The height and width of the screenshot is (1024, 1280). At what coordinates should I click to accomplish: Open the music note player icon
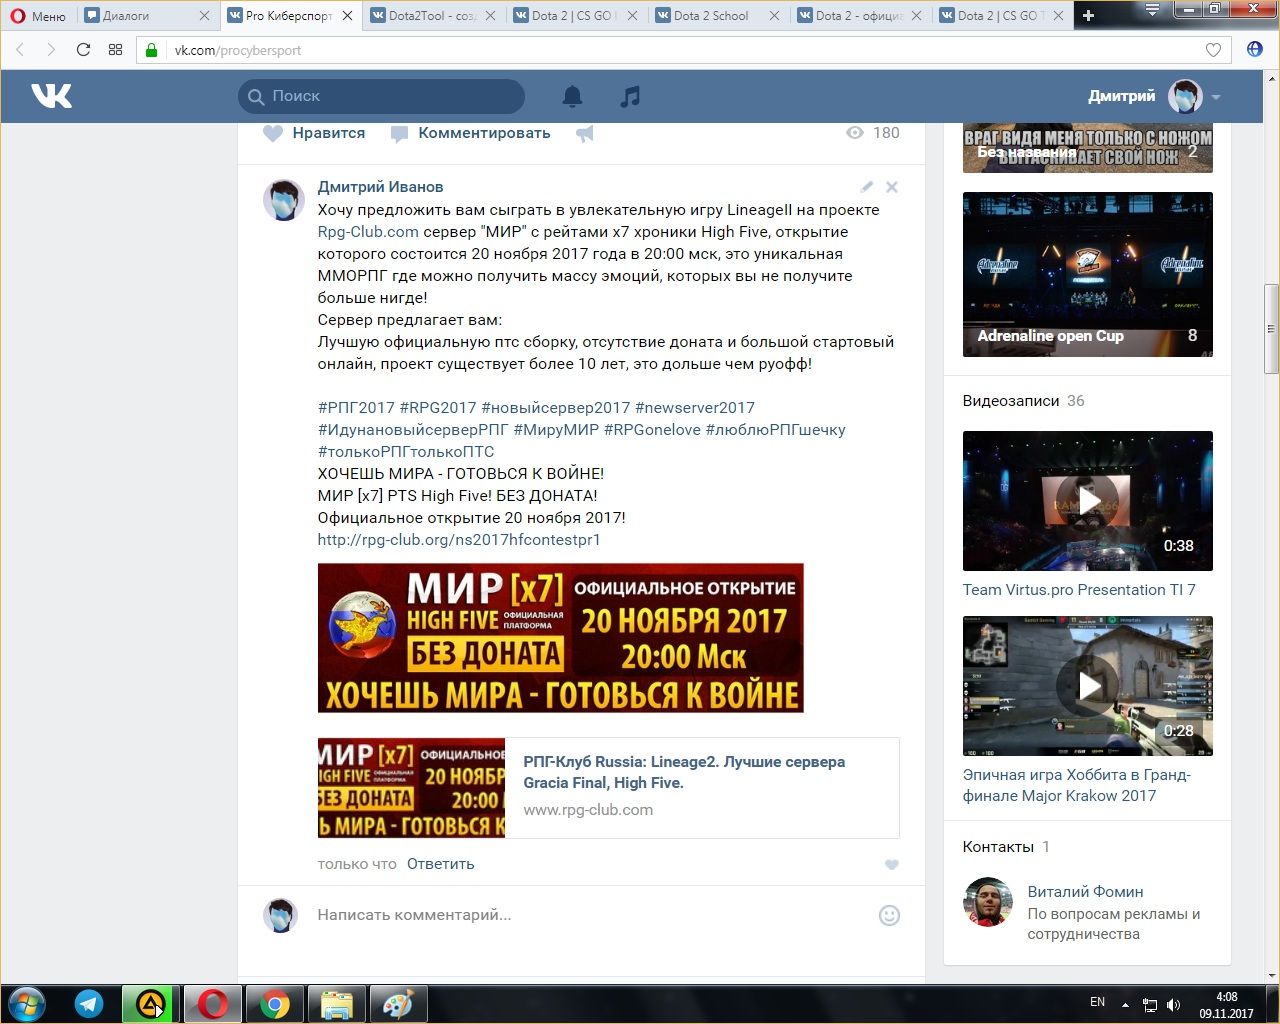(x=629, y=96)
